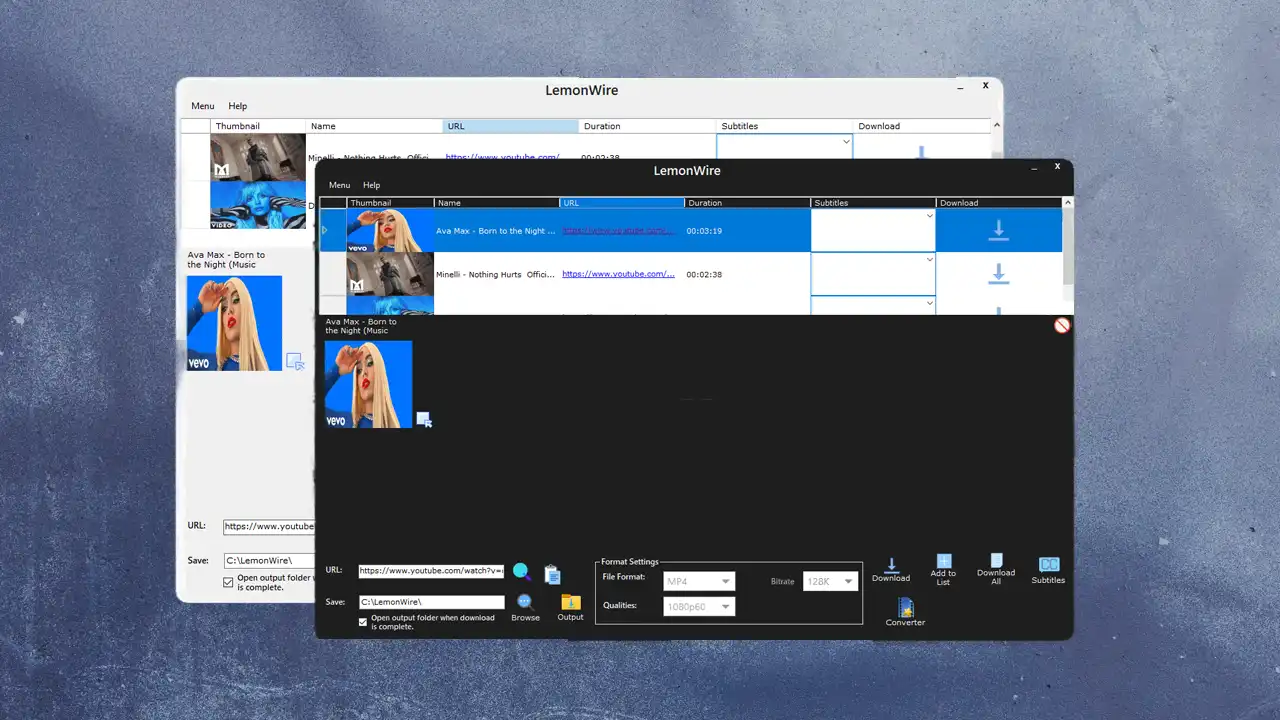This screenshot has width=1280, height=720.
Task: Click the red cancel icon in preview pane
Action: [1062, 325]
